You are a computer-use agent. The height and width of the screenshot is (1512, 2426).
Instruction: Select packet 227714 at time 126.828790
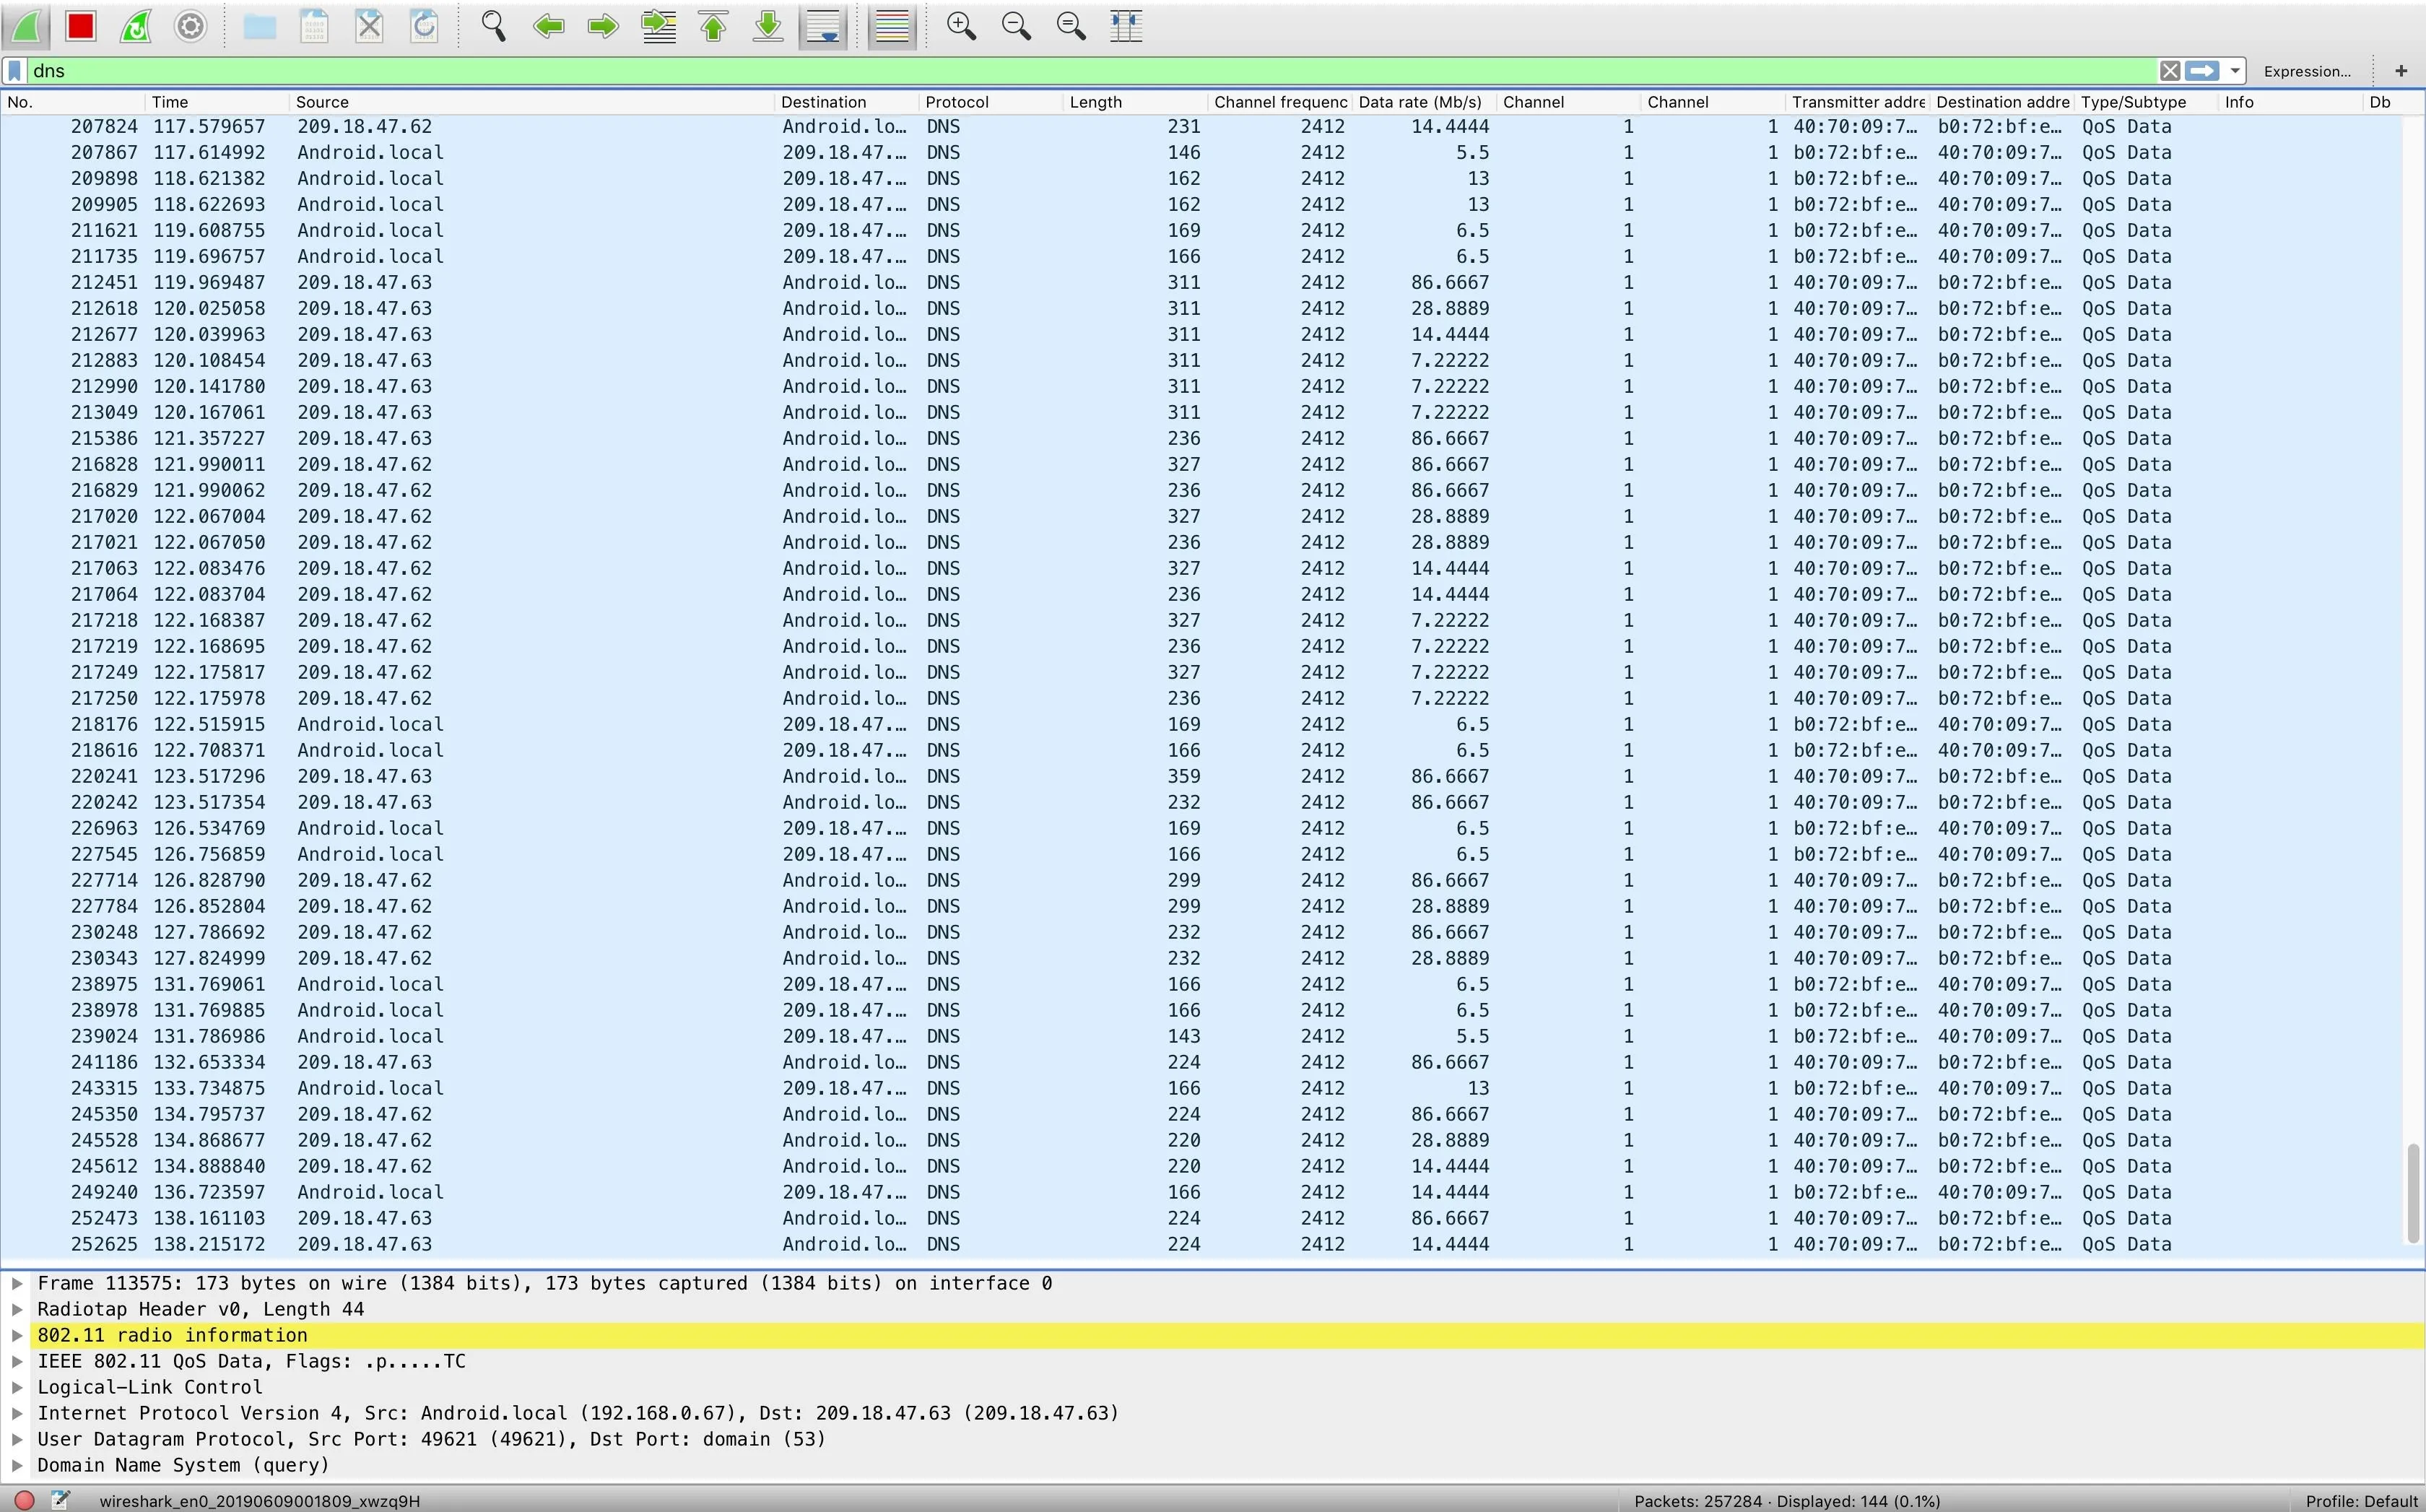tap(1200, 880)
